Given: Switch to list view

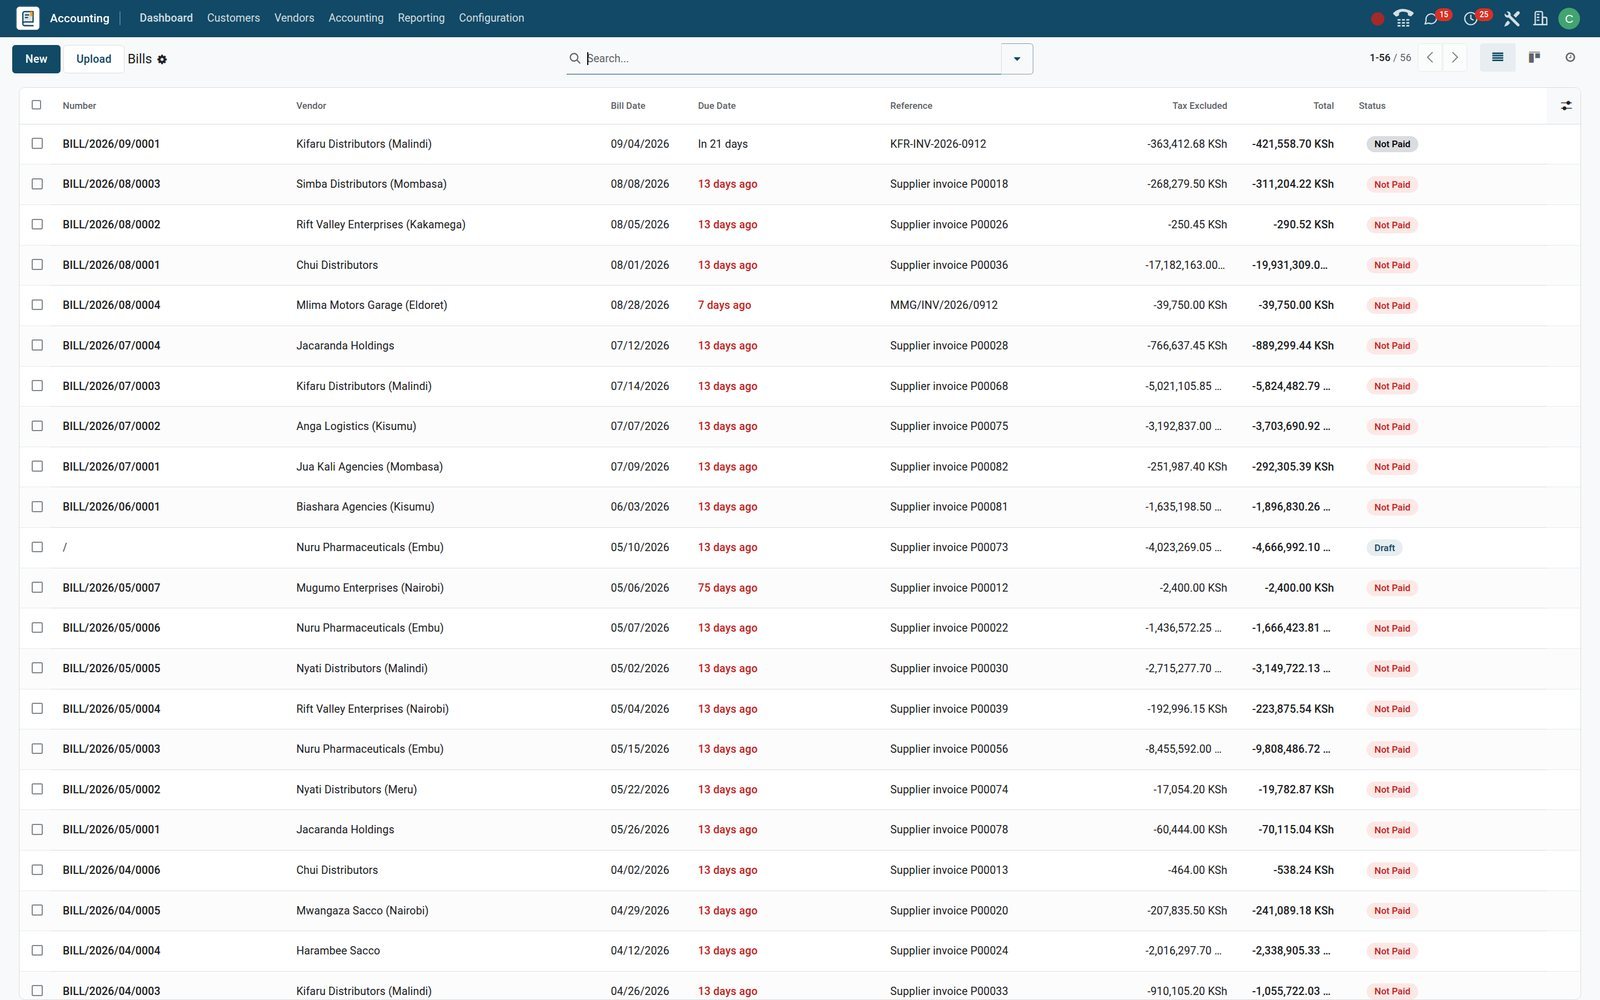Looking at the screenshot, I should 1497,58.
